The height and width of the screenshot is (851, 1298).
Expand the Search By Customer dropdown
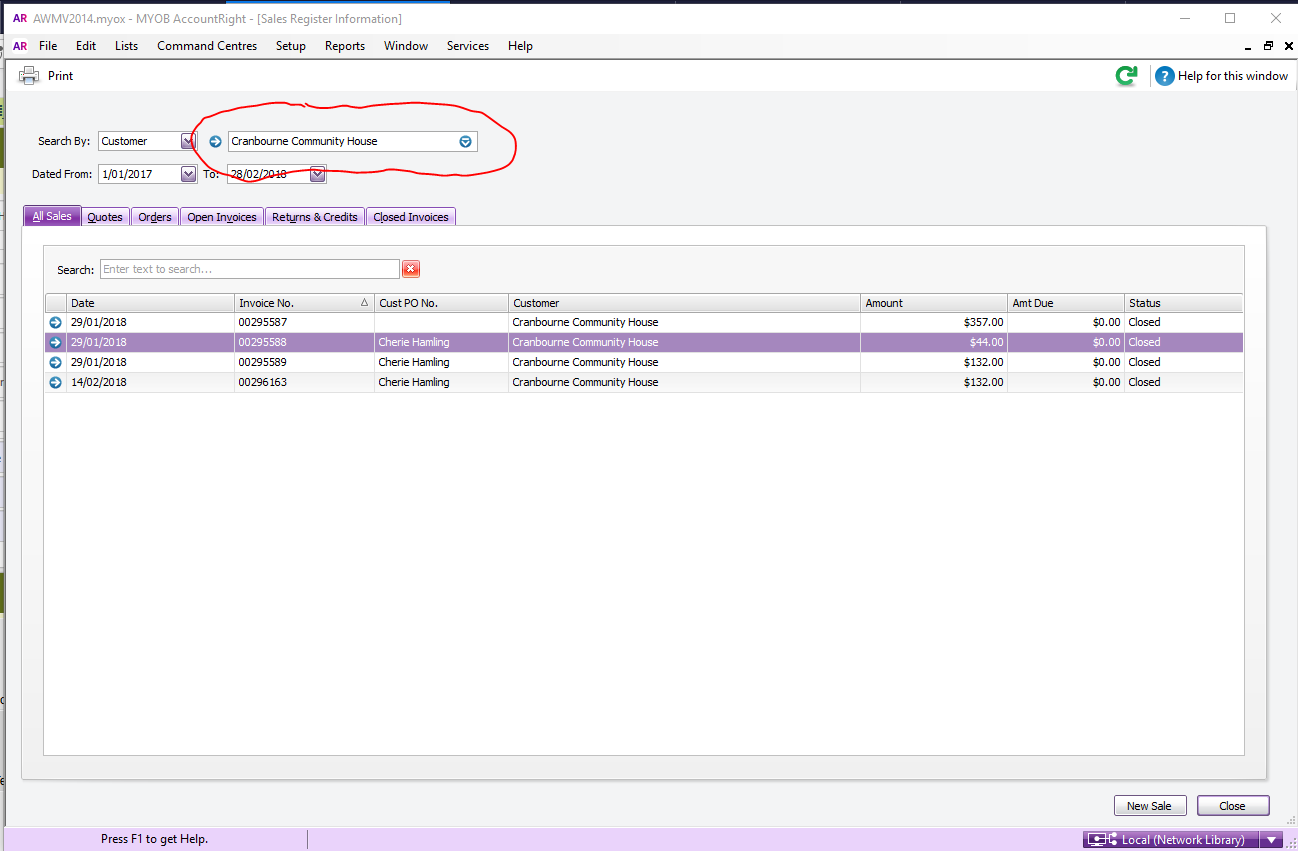pos(188,142)
